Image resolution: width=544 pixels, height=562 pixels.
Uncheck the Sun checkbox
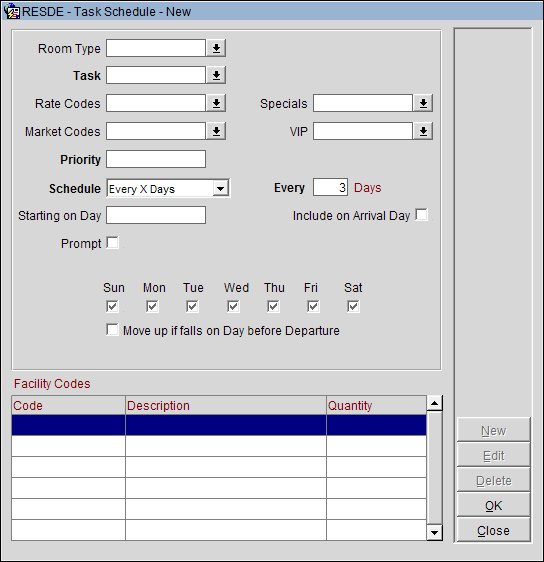point(112,306)
